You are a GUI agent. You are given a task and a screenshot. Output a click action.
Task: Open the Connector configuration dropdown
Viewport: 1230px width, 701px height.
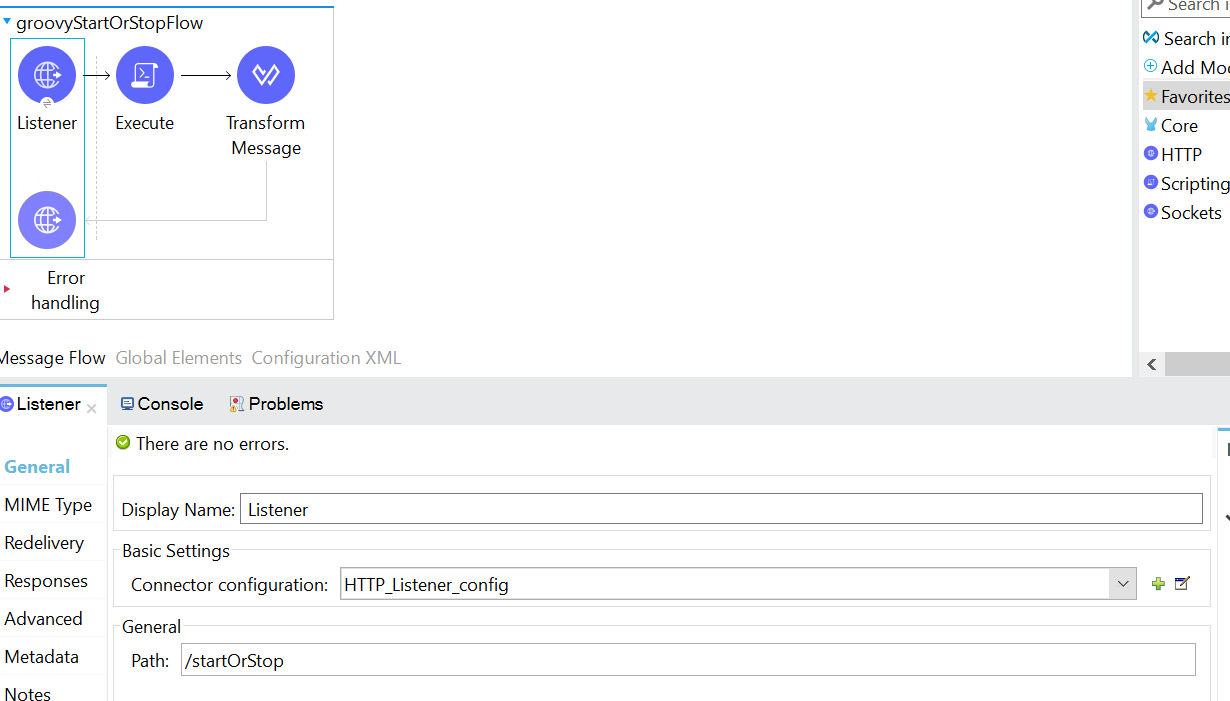tap(1122, 583)
